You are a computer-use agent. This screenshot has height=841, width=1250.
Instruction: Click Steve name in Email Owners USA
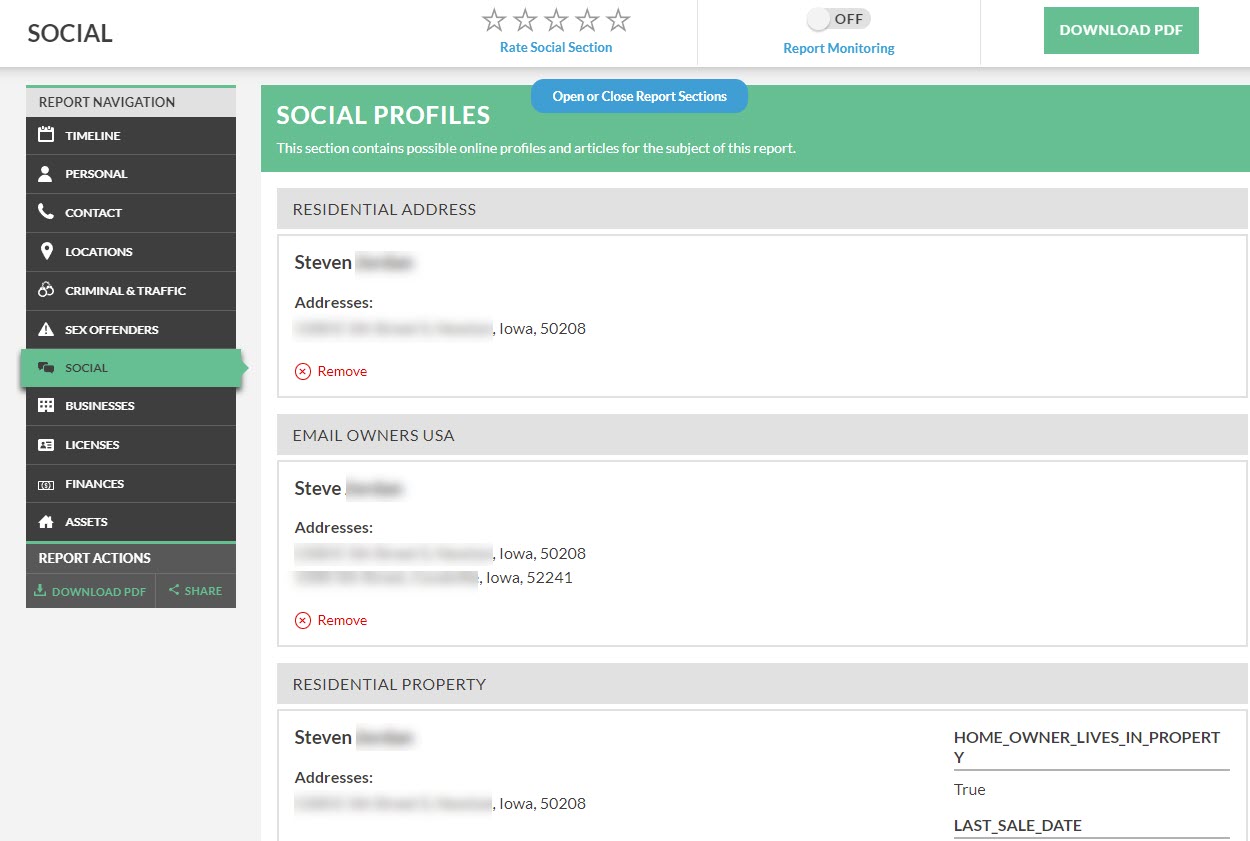317,489
